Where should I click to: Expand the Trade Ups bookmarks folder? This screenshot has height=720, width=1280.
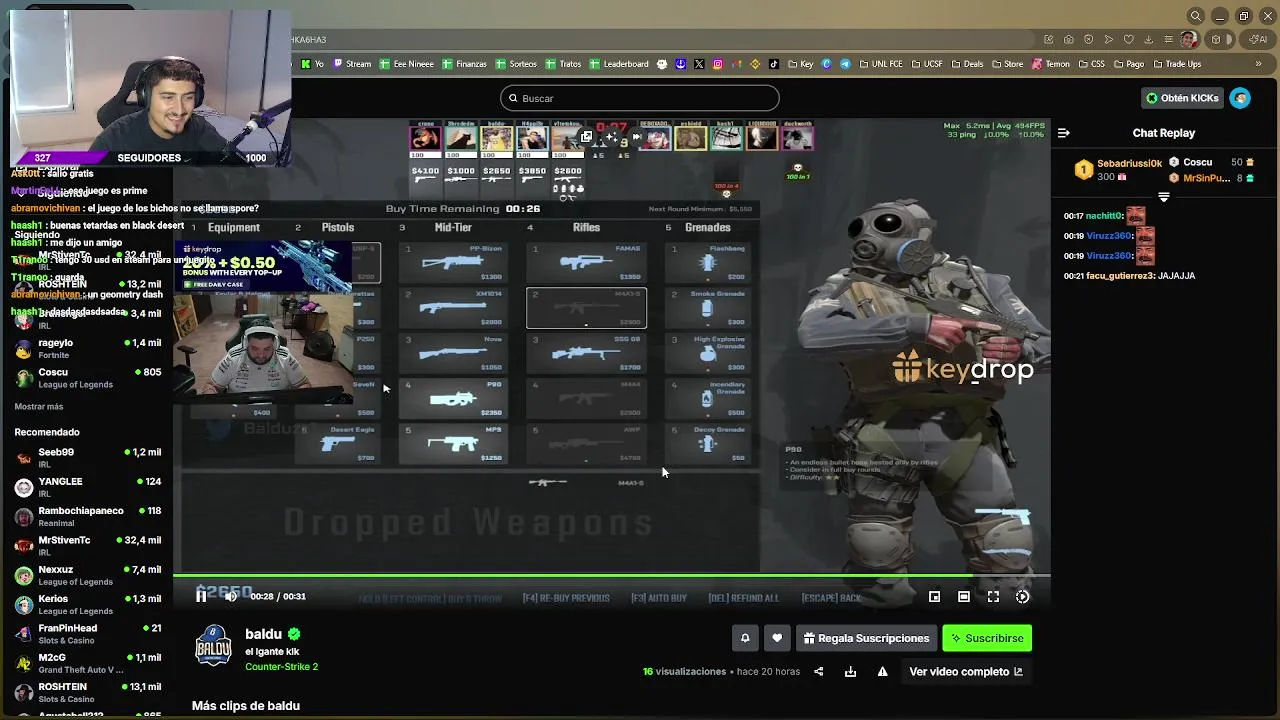[x=1175, y=64]
